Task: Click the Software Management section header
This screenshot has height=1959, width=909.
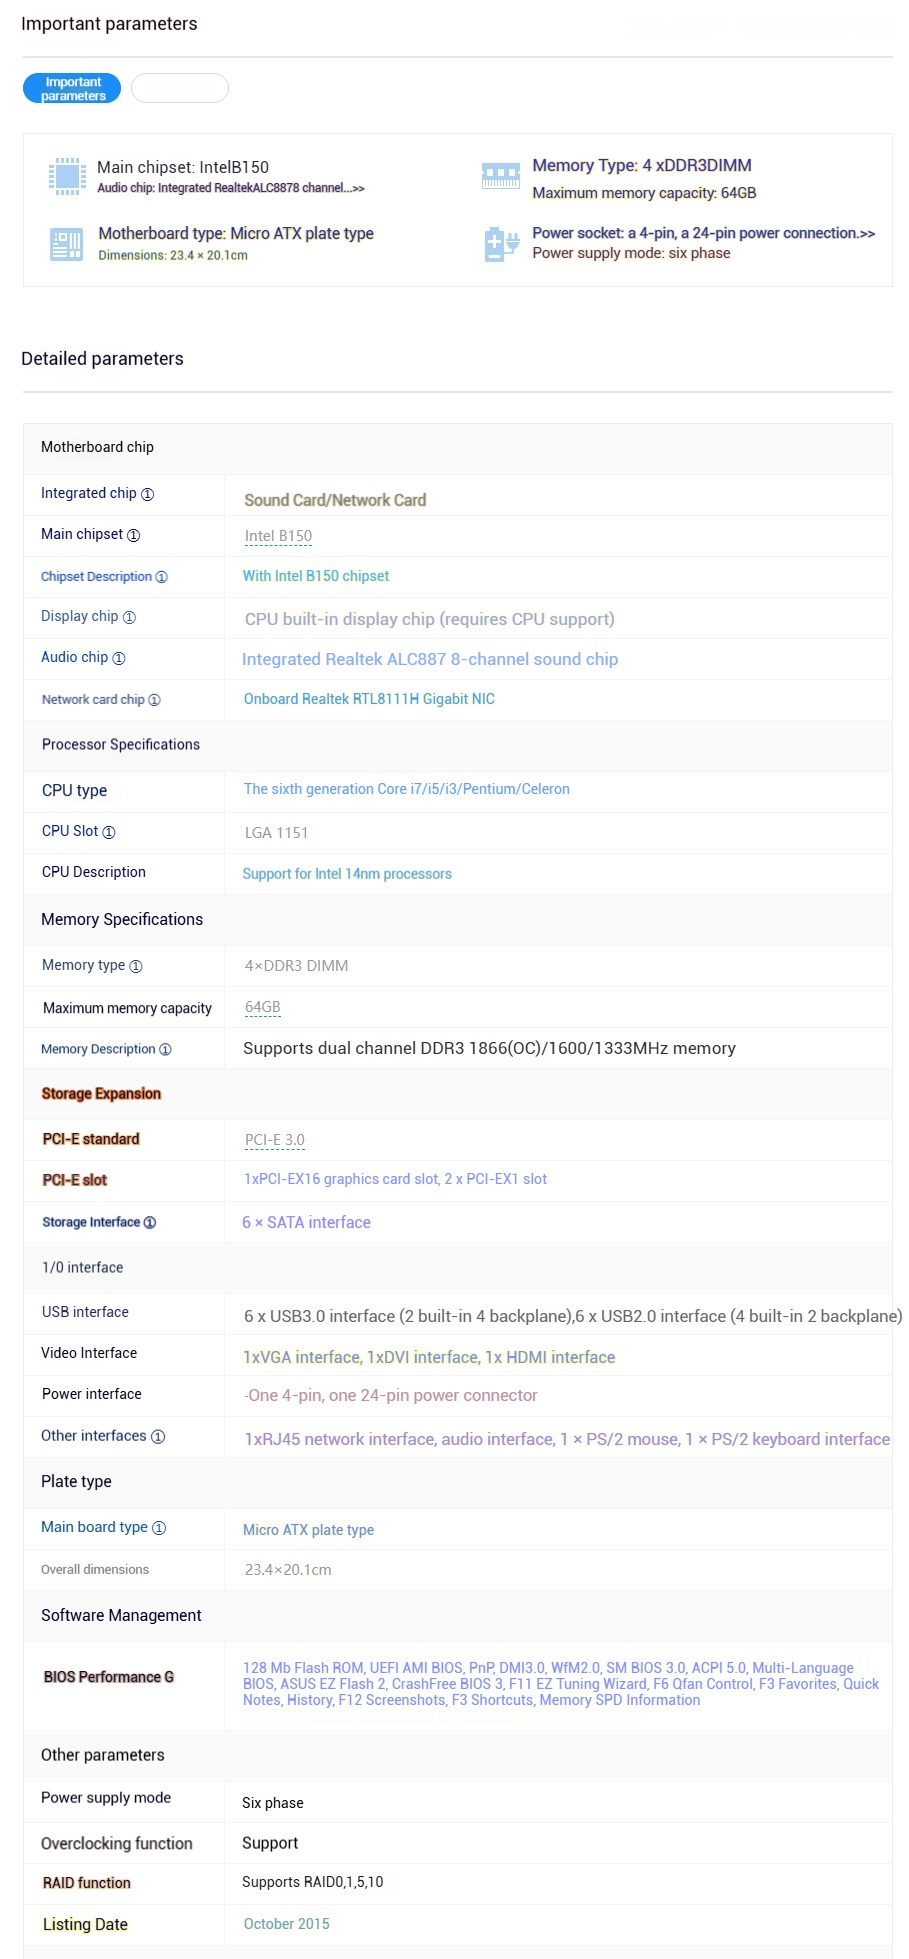Action: [121, 1615]
